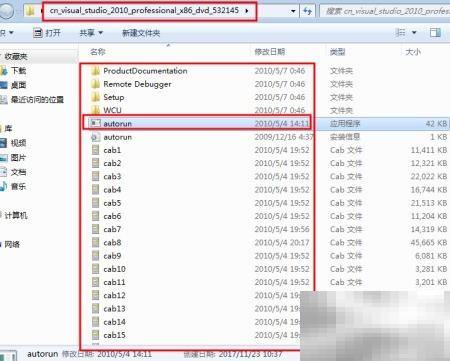Click the 42 KB size cell

[436, 124]
